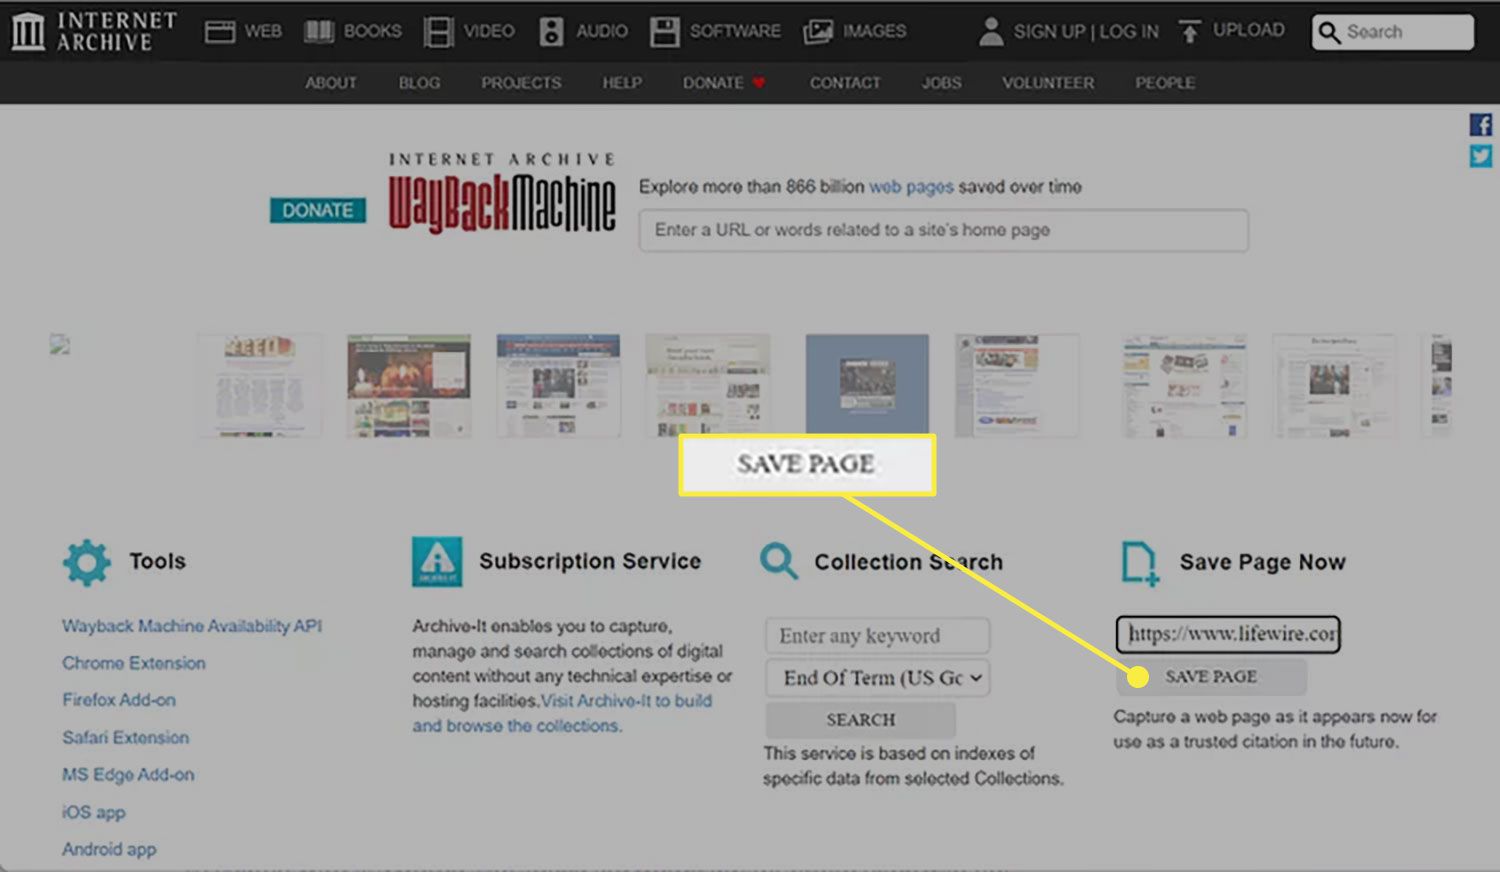
Task: Select the blue highlighted website thumbnail
Action: [x=867, y=385]
